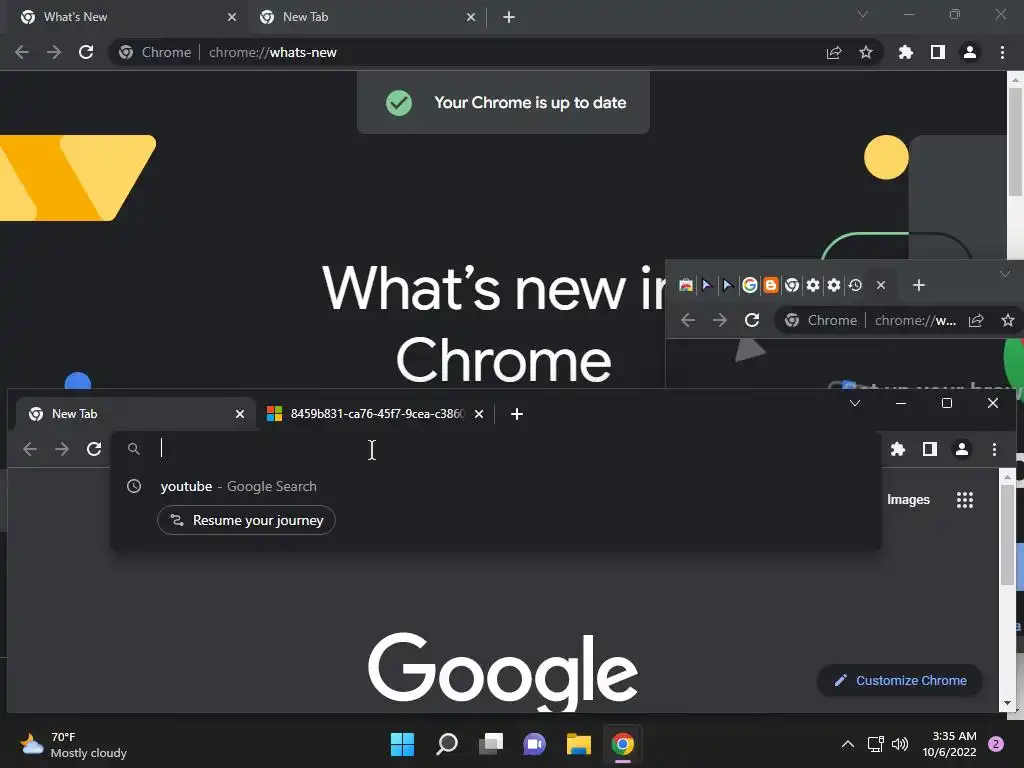This screenshot has height=768, width=1024.
Task: Reload the What's New page in back window
Action: (x=86, y=52)
